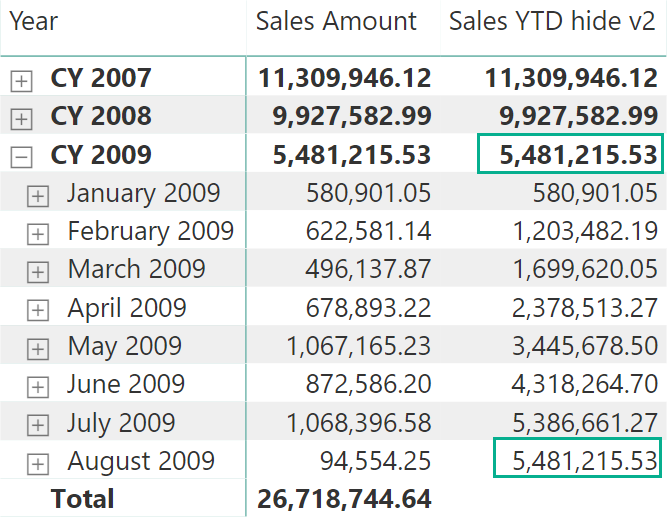Expand March 2009 month row

38,272
